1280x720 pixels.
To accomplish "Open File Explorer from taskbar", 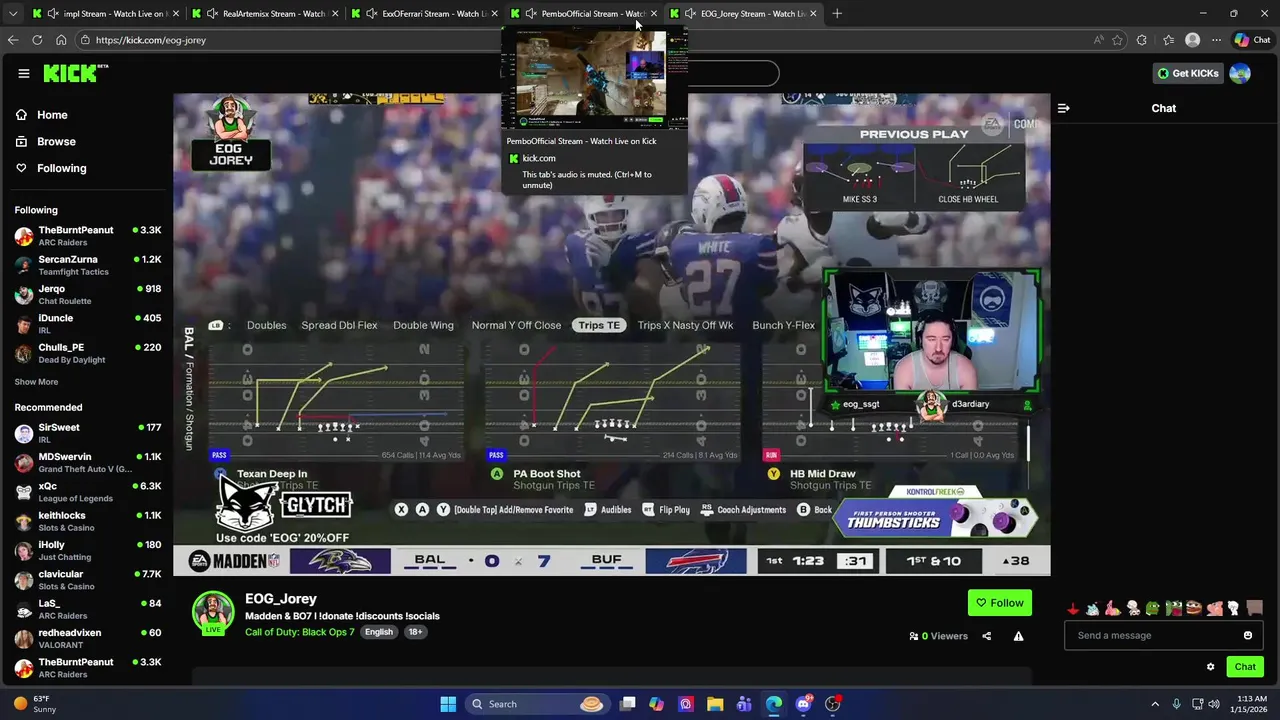I will click(x=715, y=704).
